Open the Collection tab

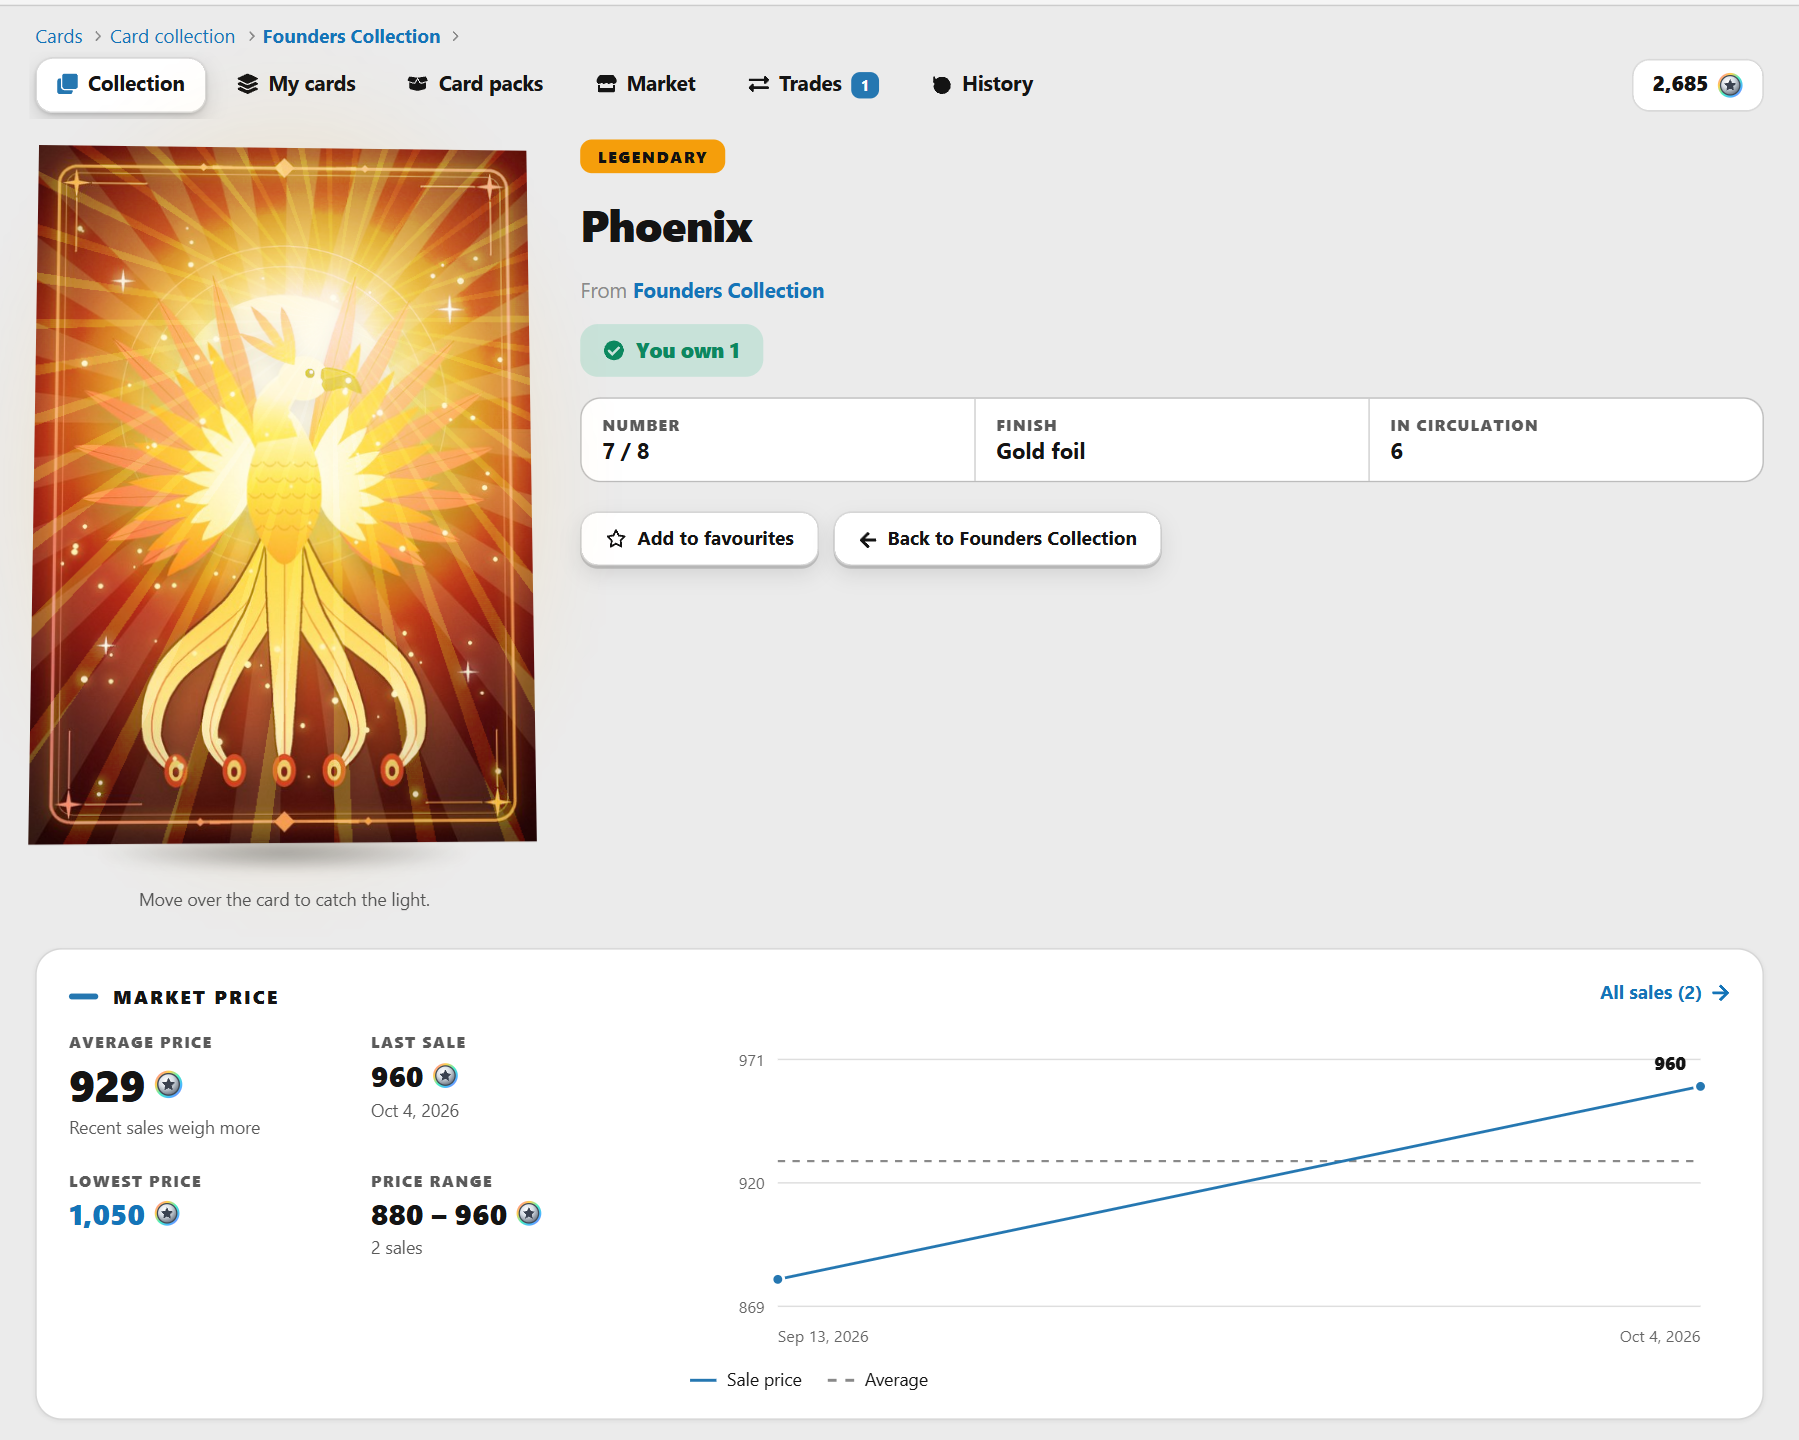click(121, 84)
